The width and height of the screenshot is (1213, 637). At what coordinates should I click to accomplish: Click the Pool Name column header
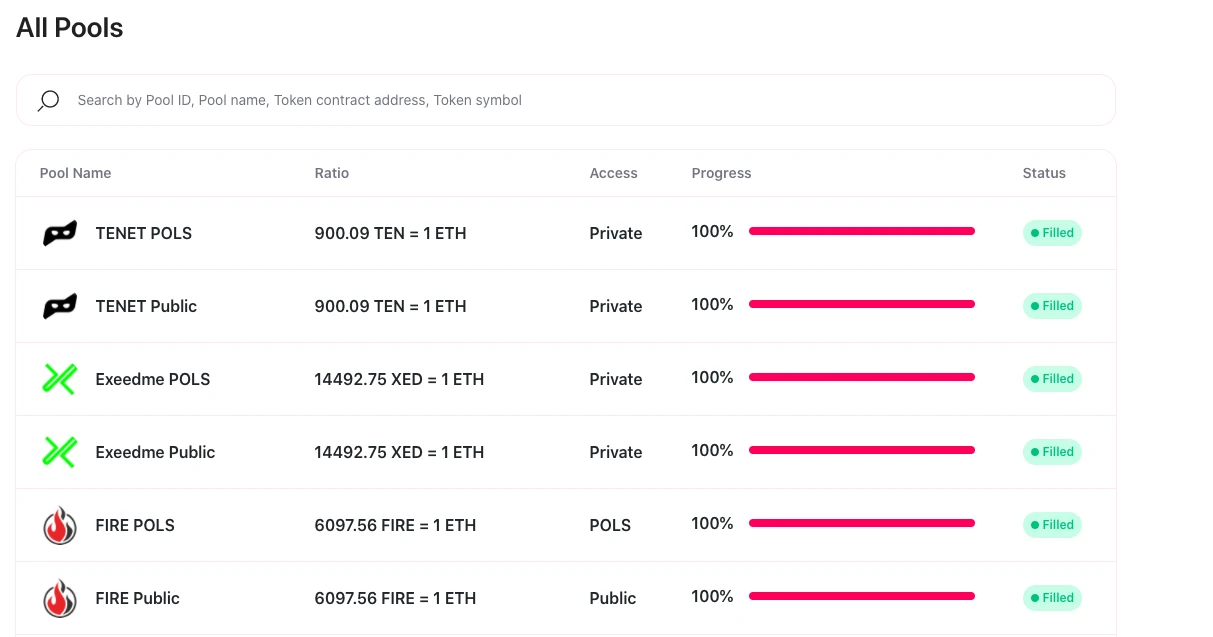point(75,173)
